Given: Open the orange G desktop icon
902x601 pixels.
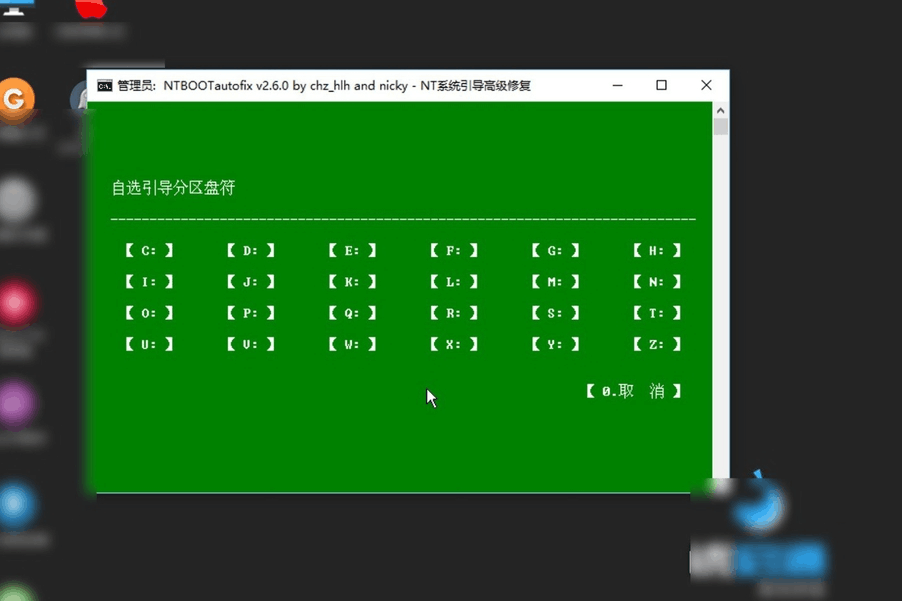Looking at the screenshot, I should 15,98.
